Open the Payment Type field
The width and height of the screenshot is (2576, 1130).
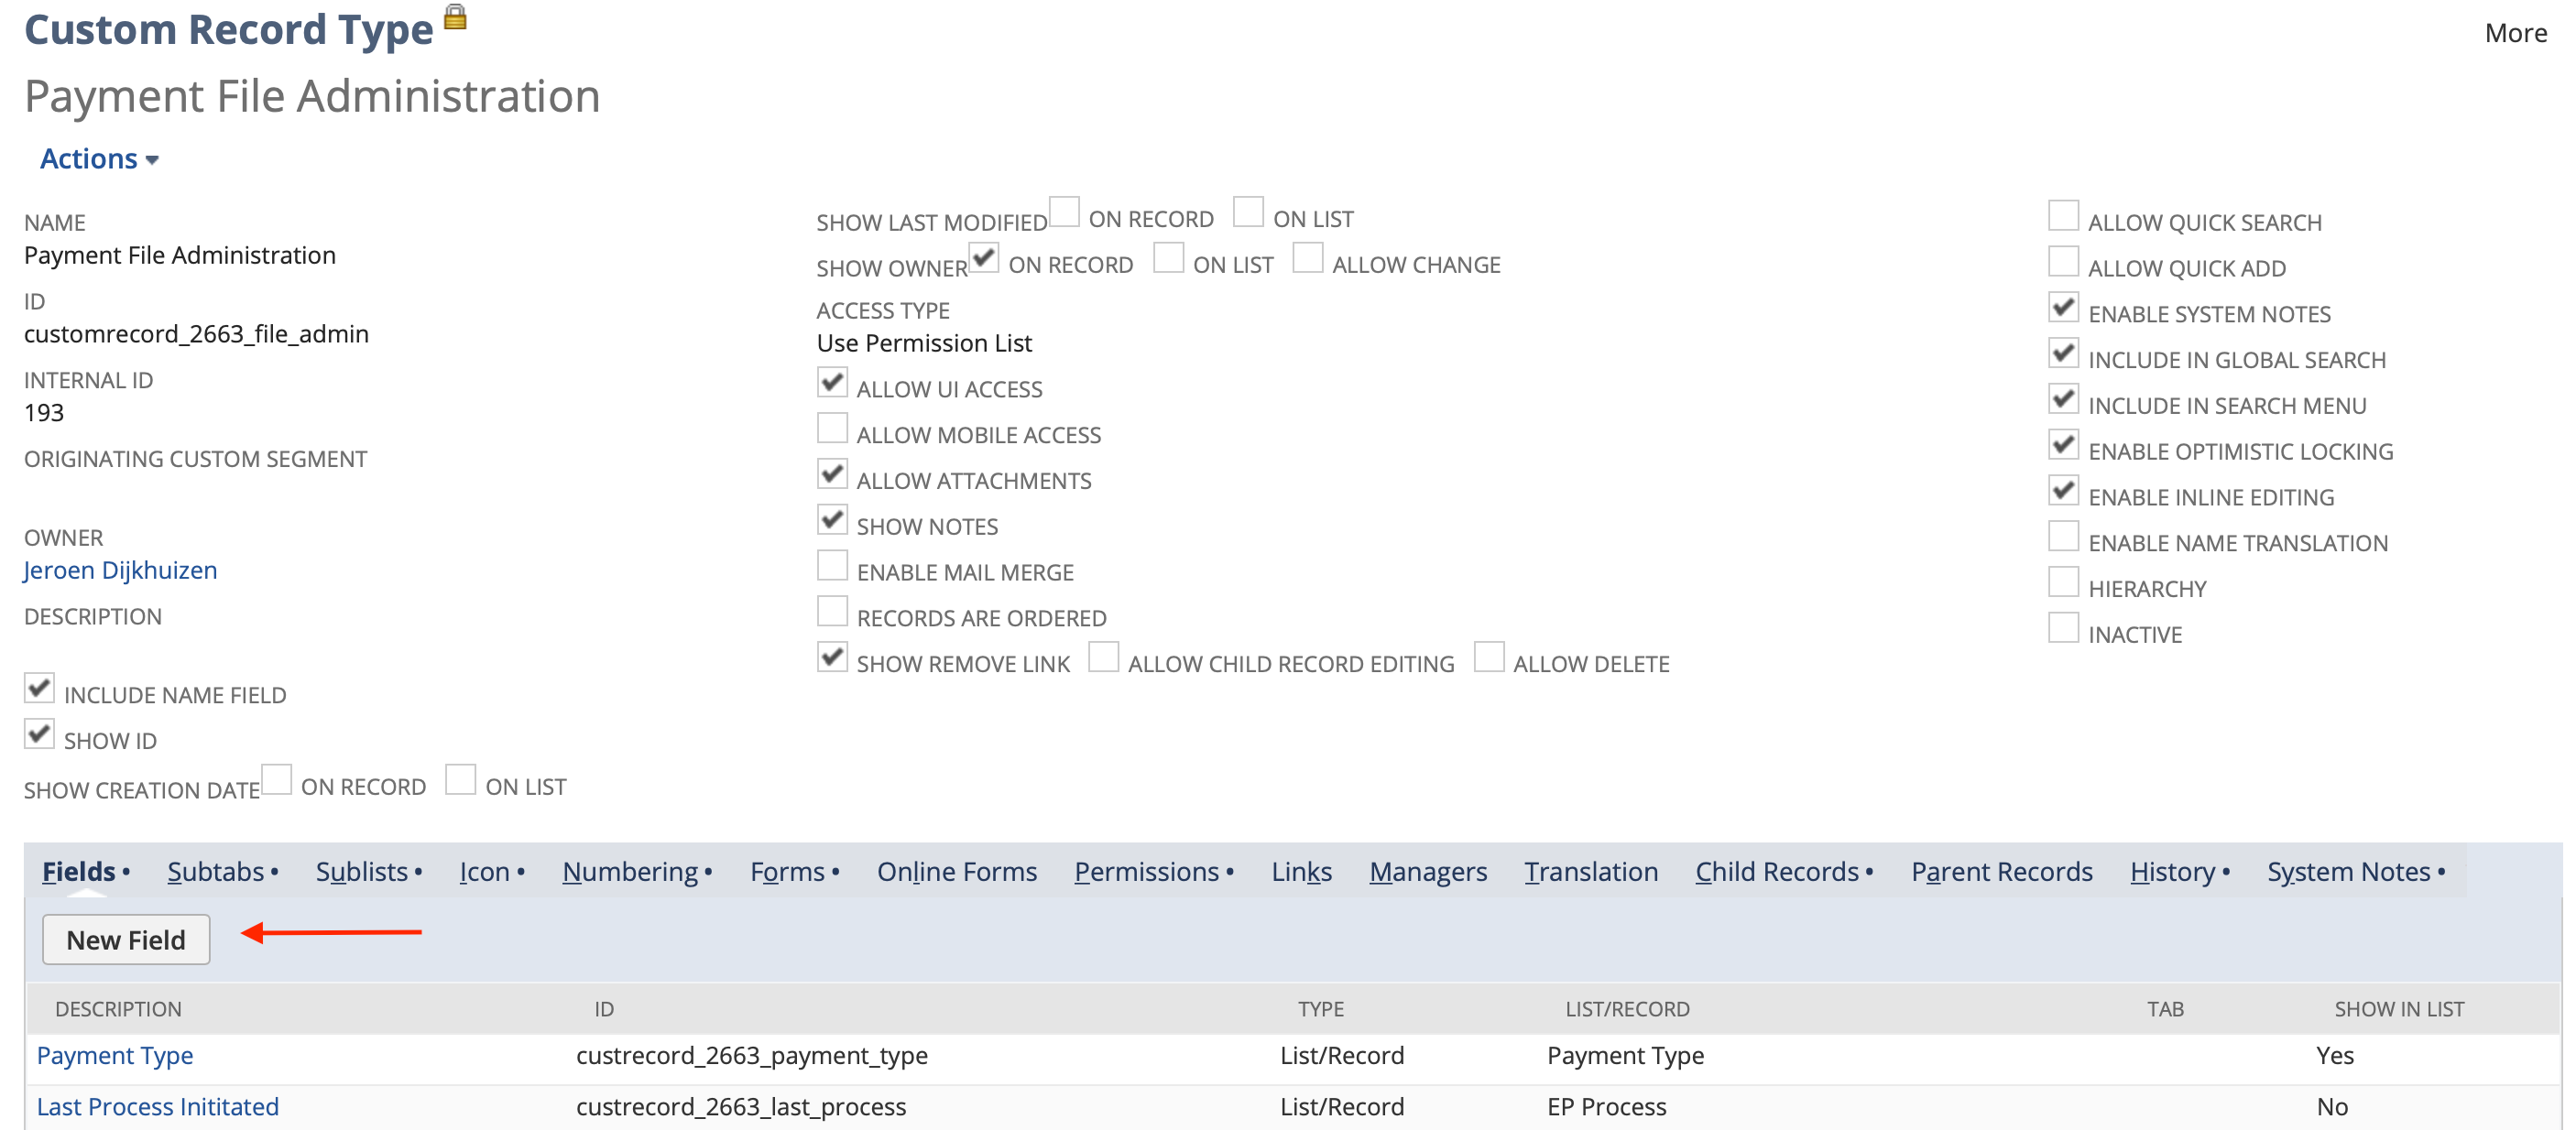[114, 1055]
